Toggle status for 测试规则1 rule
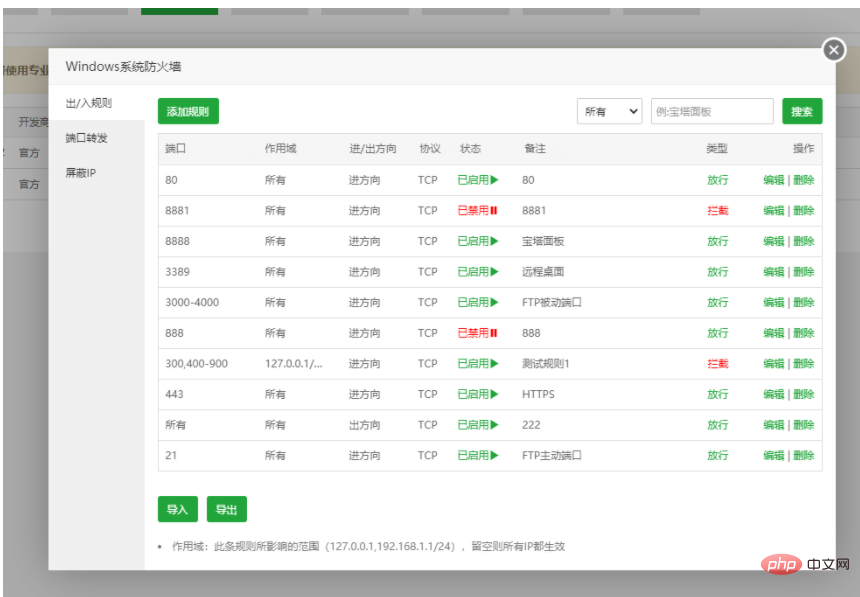The image size is (860, 597). tap(478, 364)
